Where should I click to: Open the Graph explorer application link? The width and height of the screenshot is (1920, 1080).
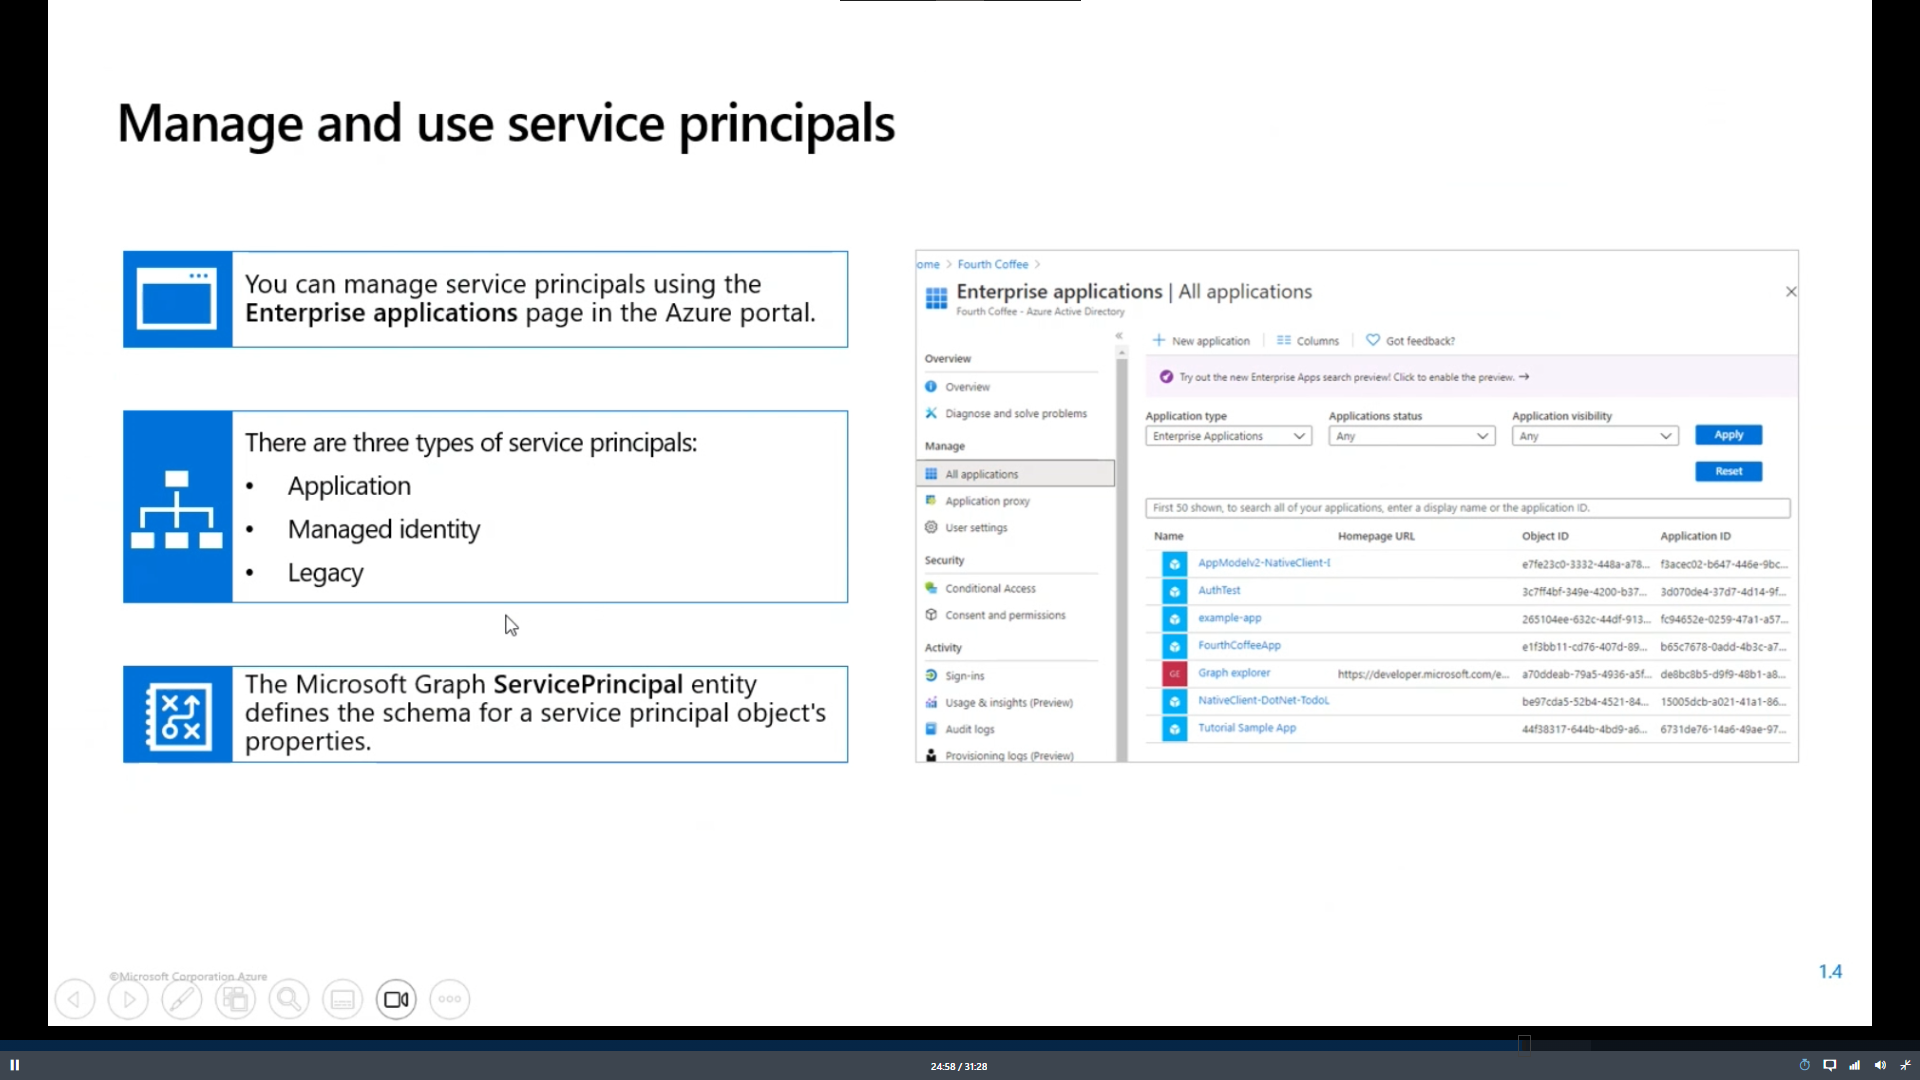[x=1234, y=673]
